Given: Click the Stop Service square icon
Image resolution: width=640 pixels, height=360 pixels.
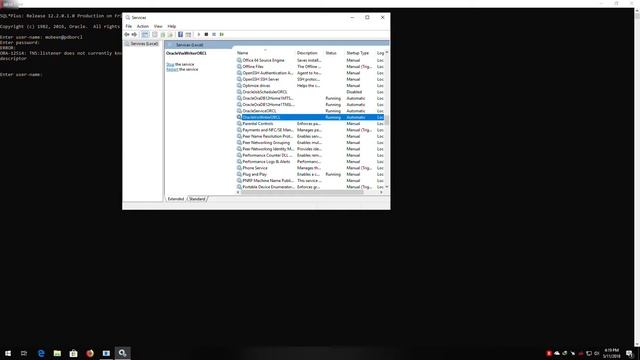Looking at the screenshot, I should pyautogui.click(x=206, y=35).
